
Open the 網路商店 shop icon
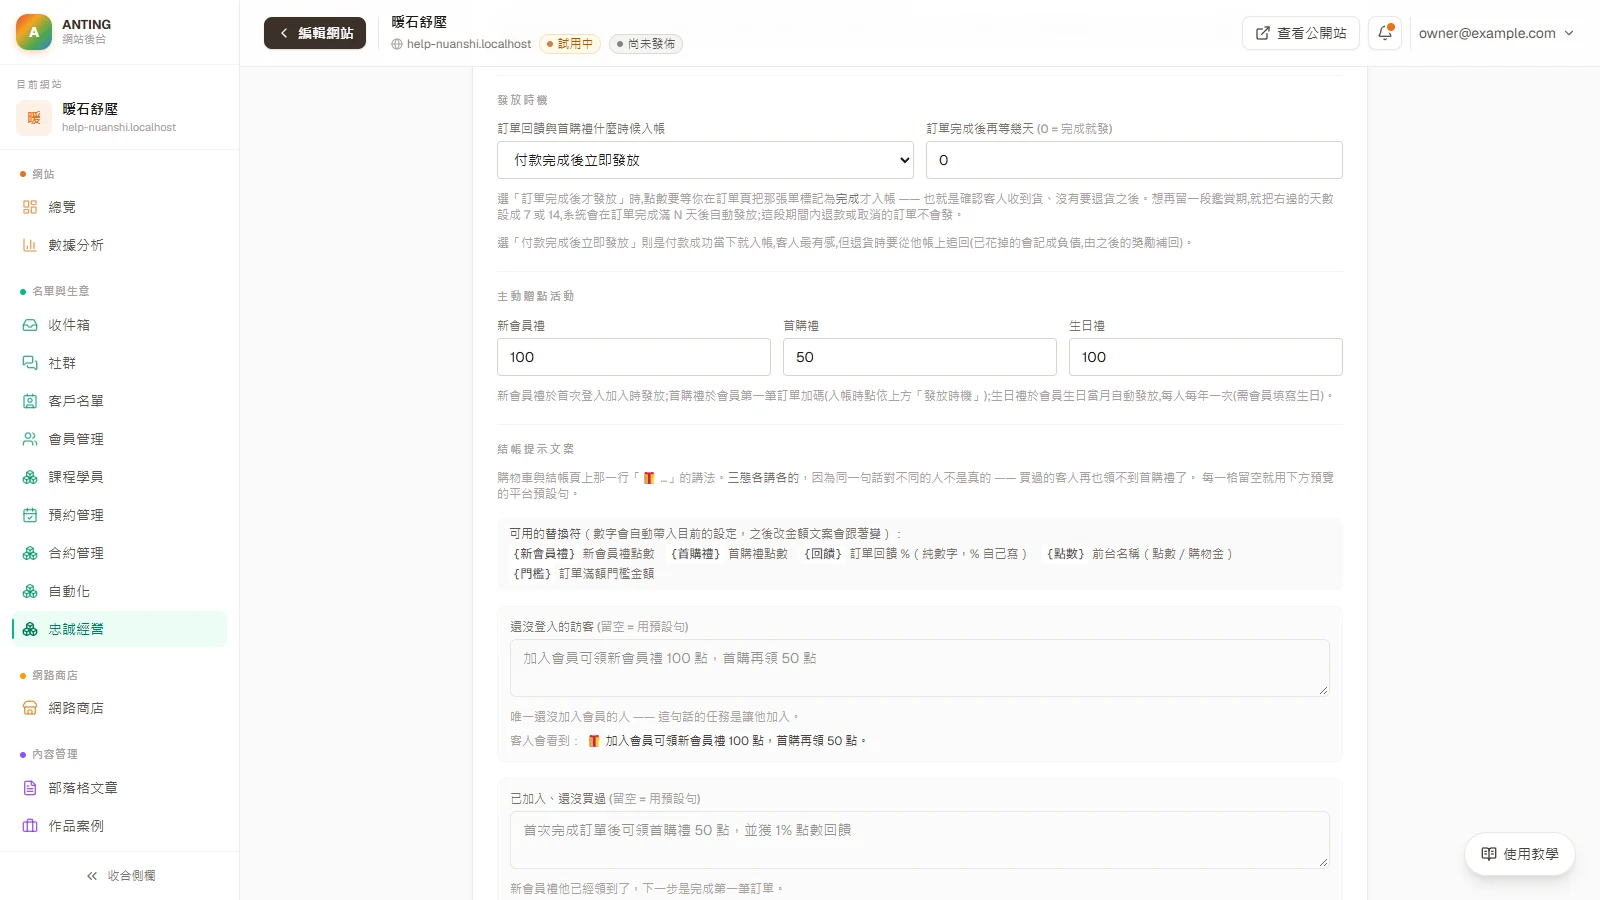pyautogui.click(x=30, y=708)
